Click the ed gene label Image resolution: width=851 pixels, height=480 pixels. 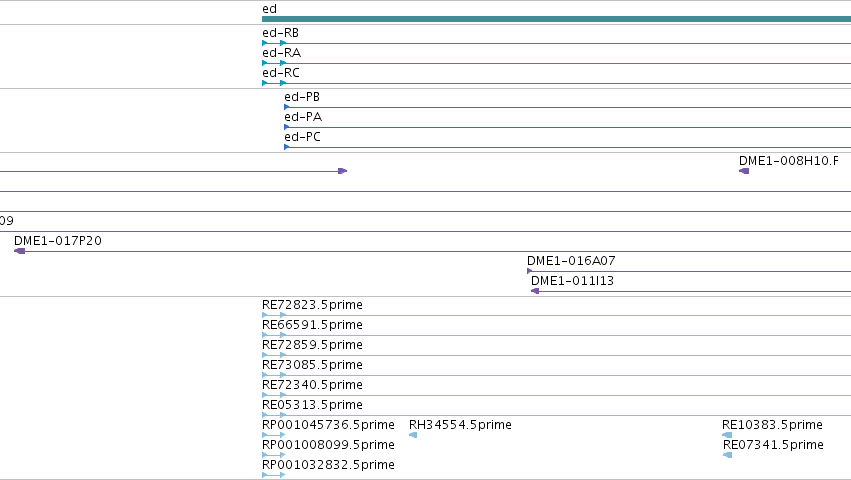[x=269, y=9]
